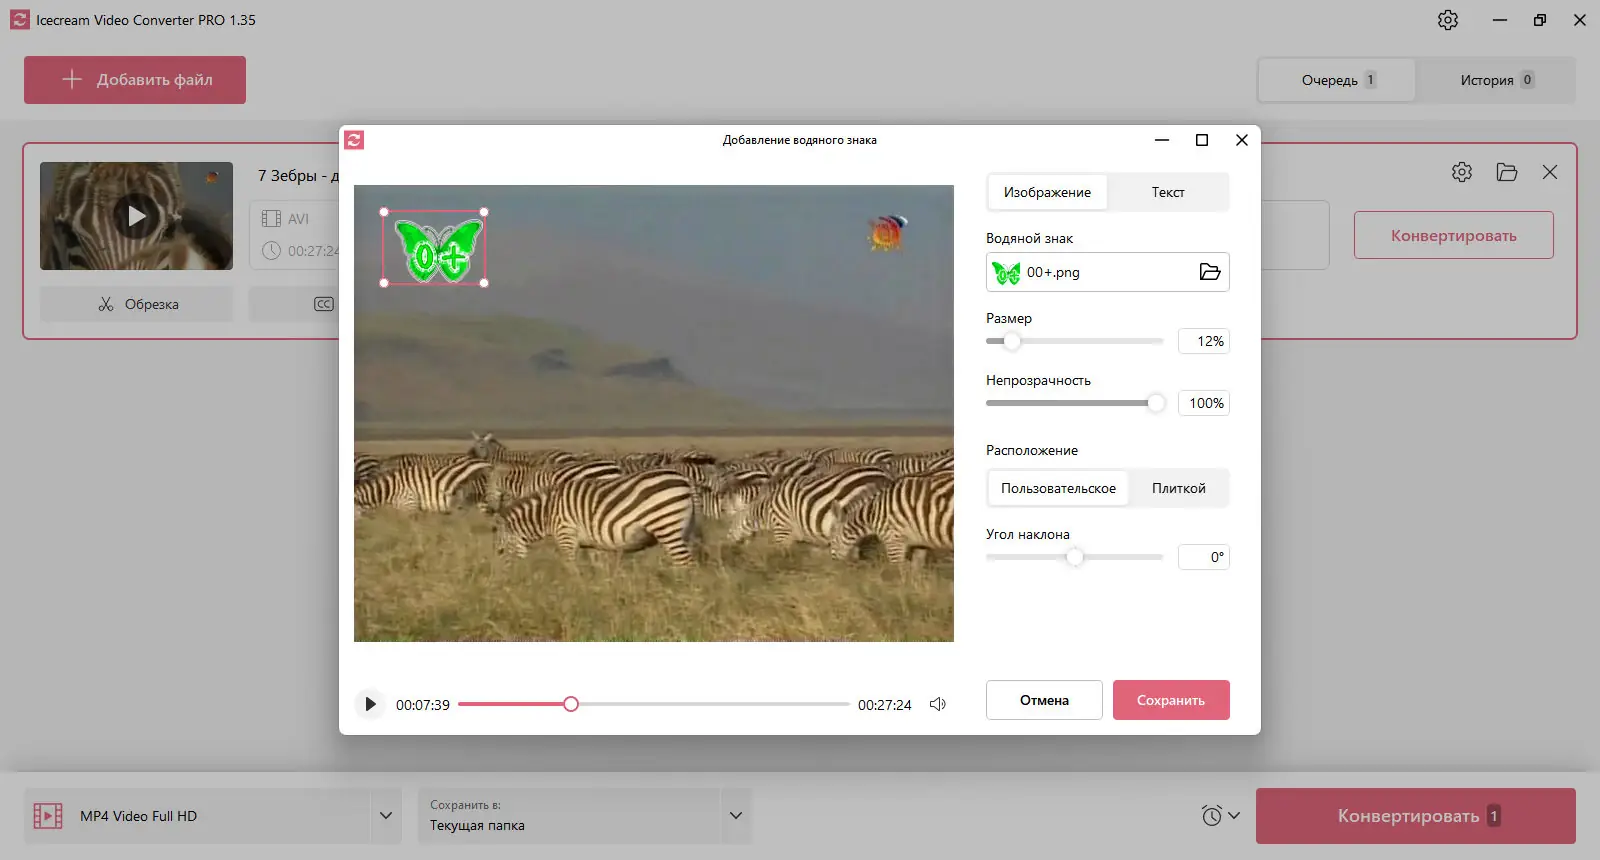1600x860 pixels.
Task: Click the 00+.png watermark file field
Action: pyautogui.click(x=1107, y=272)
